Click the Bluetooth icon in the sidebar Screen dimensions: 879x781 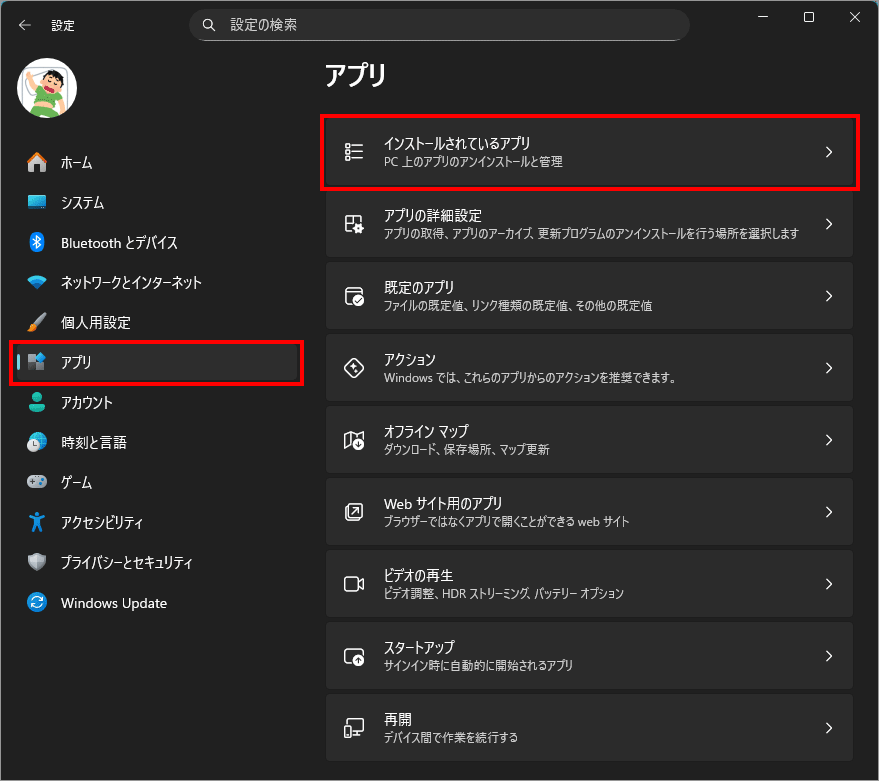(x=37, y=242)
